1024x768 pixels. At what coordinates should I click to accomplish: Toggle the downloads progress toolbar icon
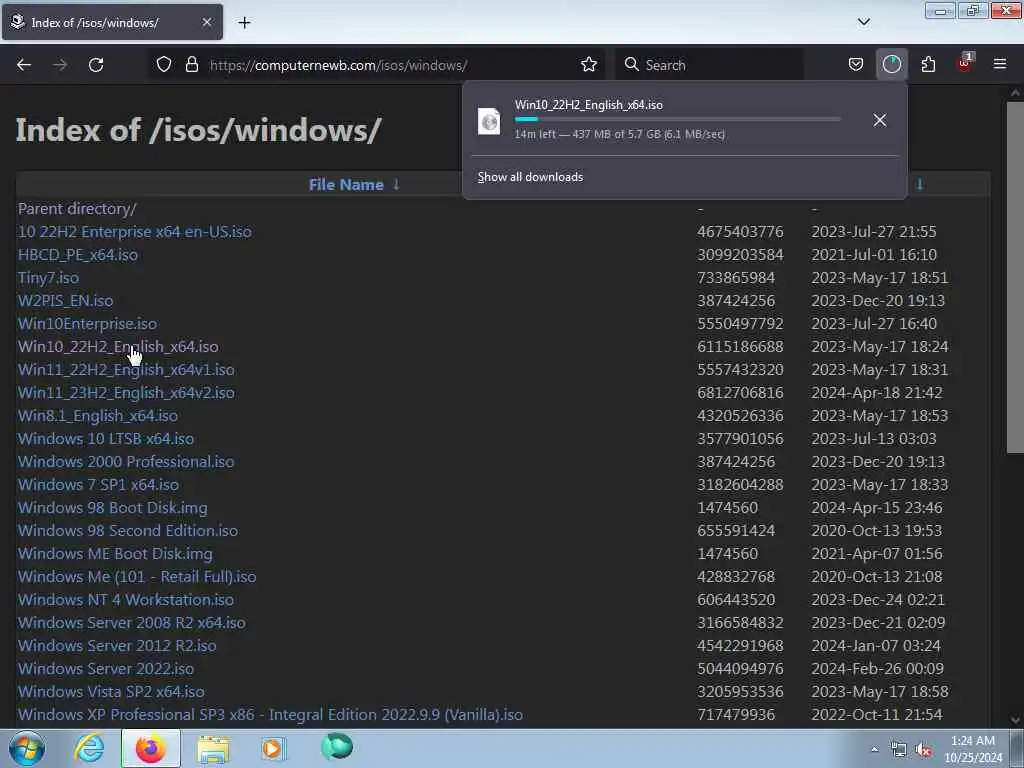(891, 65)
